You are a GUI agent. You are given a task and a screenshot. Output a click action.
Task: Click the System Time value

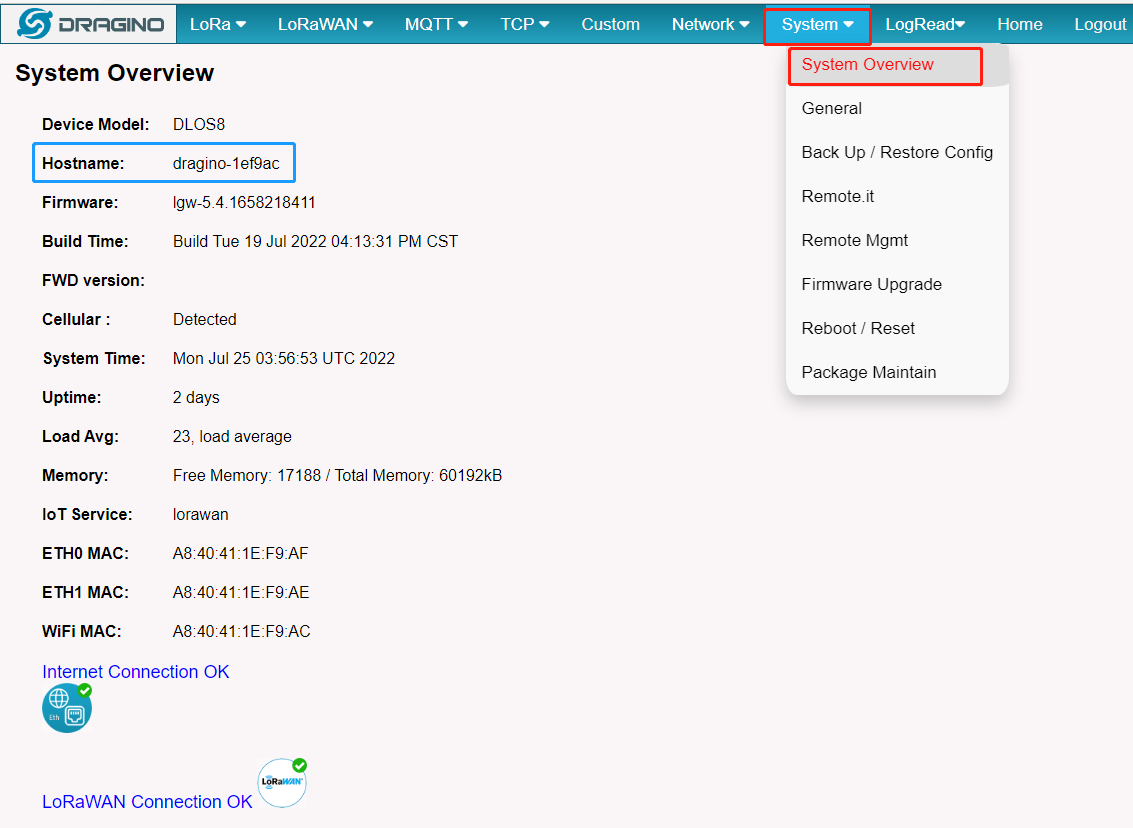[x=284, y=358]
